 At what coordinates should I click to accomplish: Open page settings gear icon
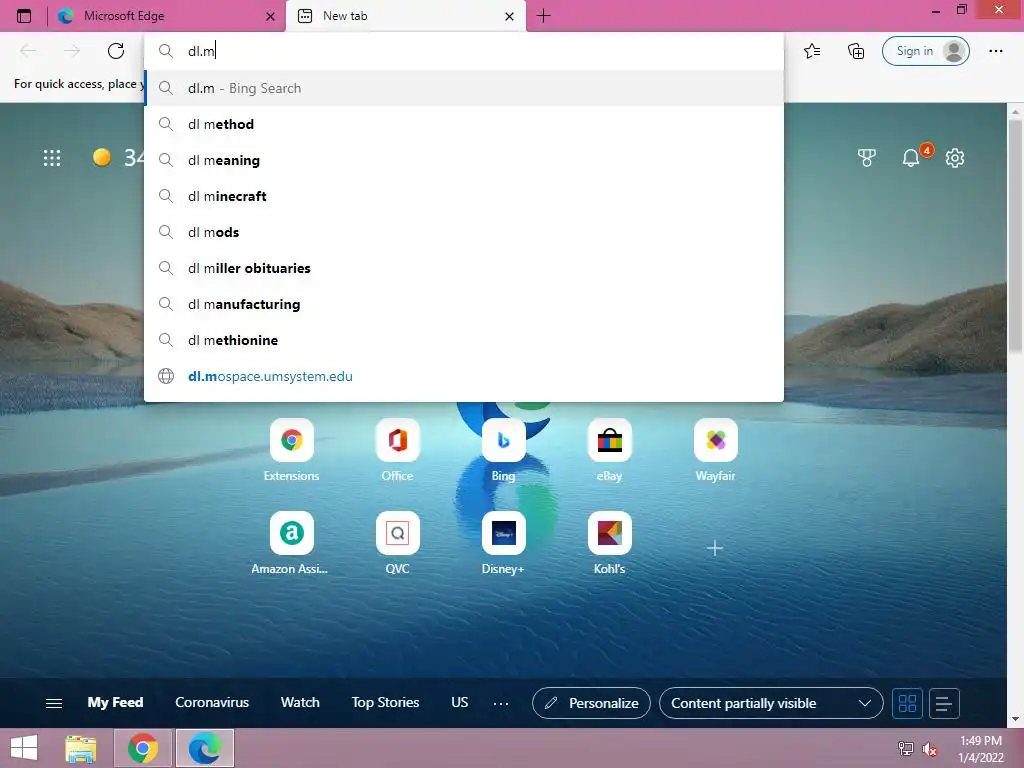click(955, 157)
